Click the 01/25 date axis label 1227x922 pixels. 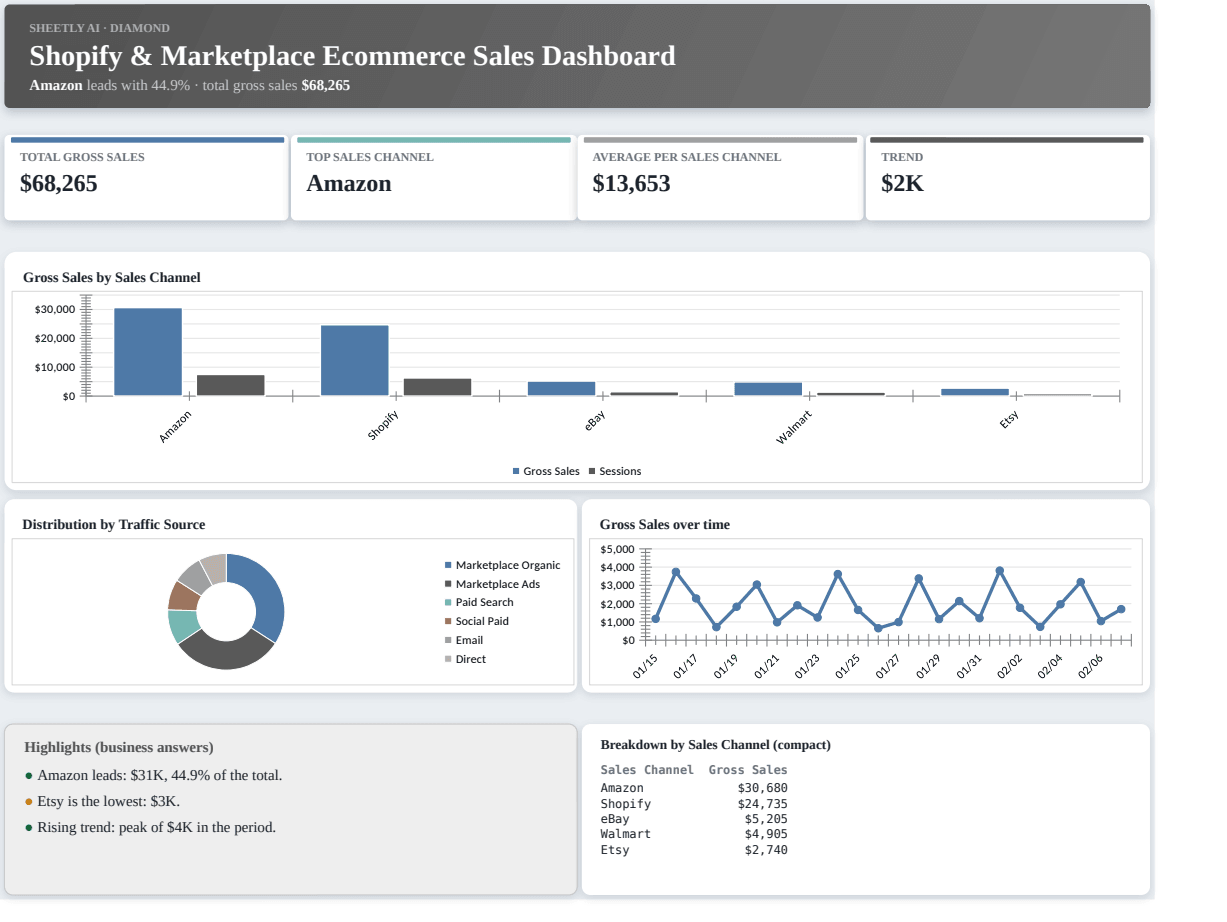848,666
